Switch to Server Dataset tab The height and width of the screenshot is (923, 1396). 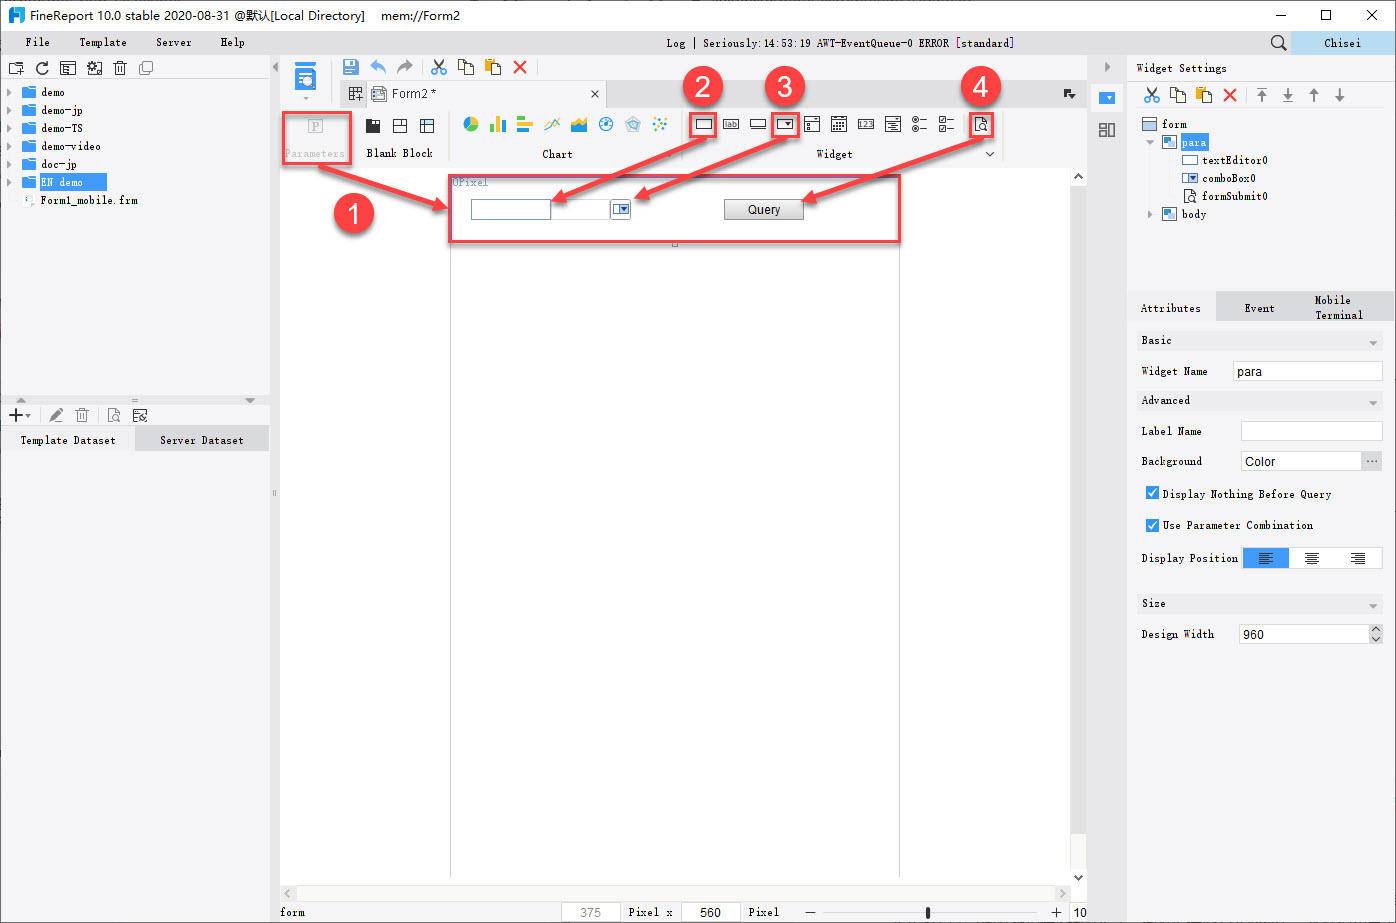[x=202, y=440]
